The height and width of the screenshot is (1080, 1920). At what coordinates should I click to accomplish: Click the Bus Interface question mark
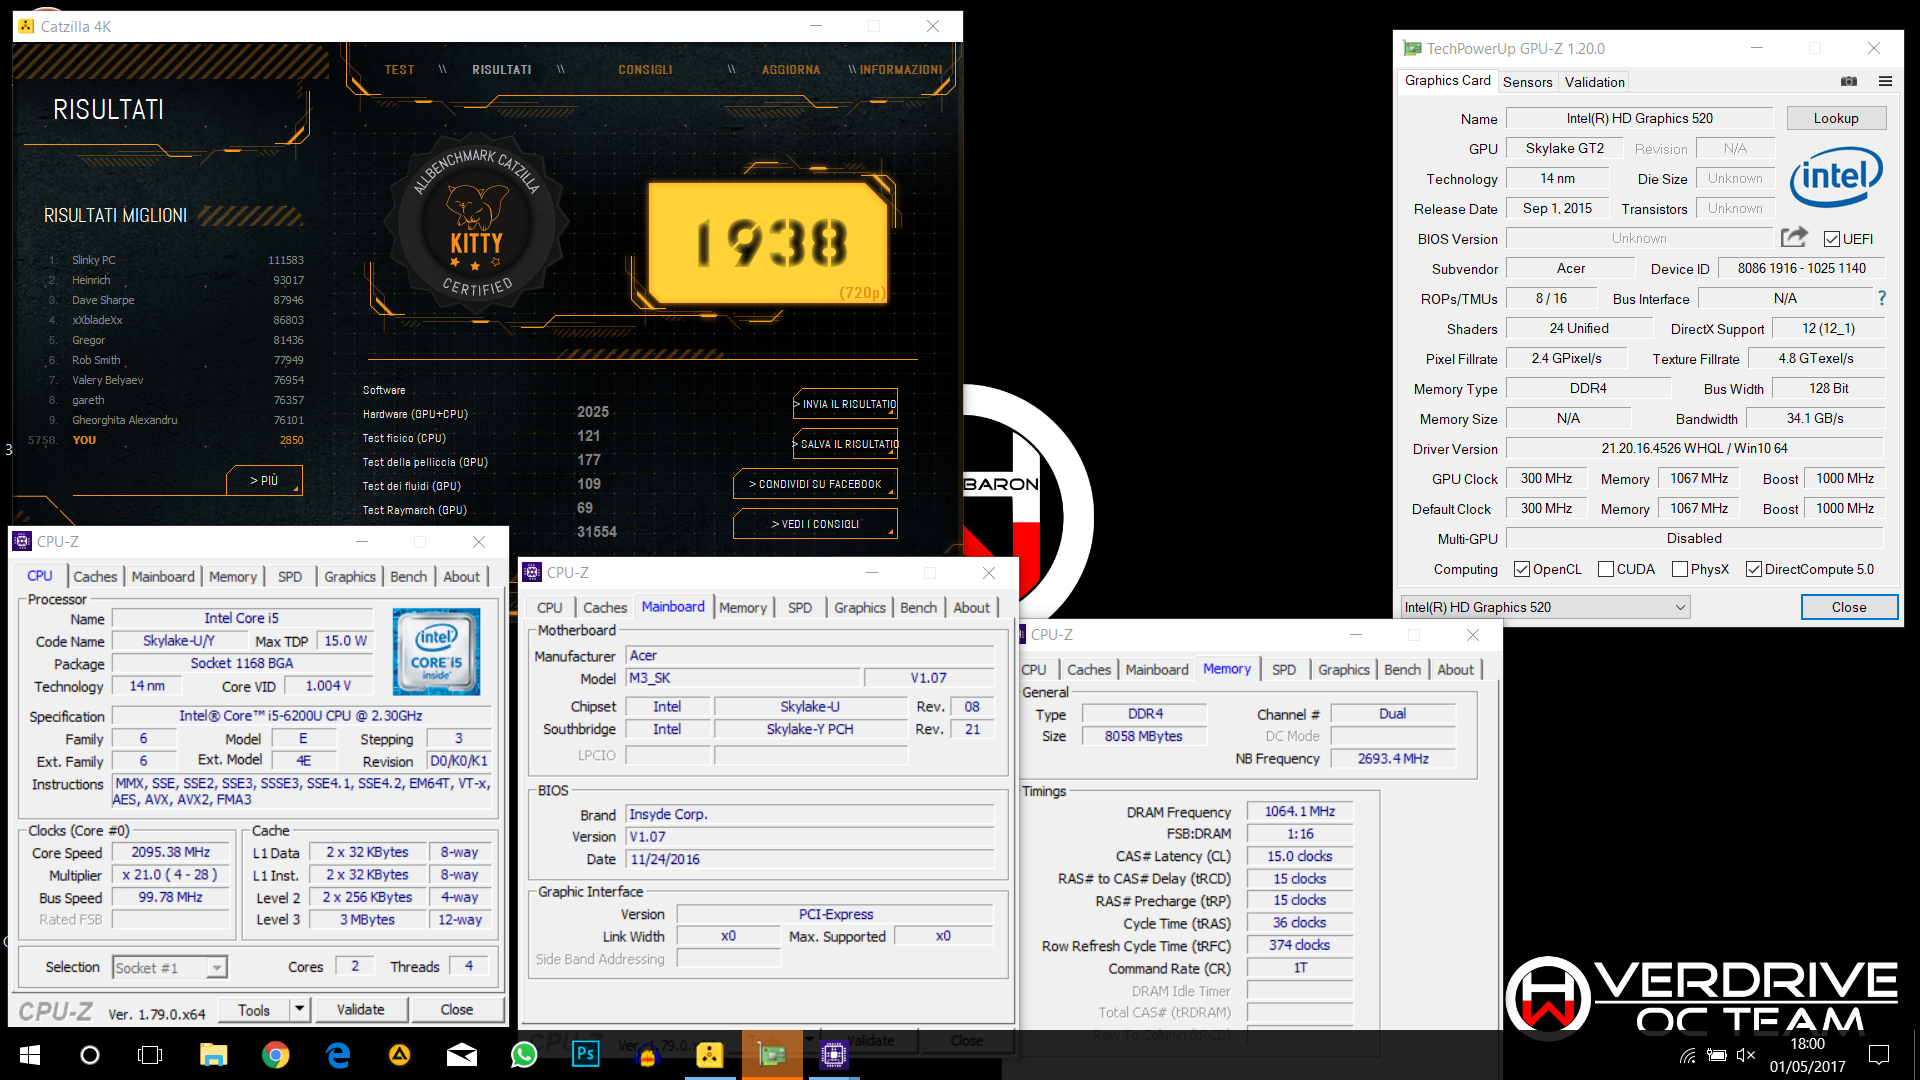click(1882, 298)
